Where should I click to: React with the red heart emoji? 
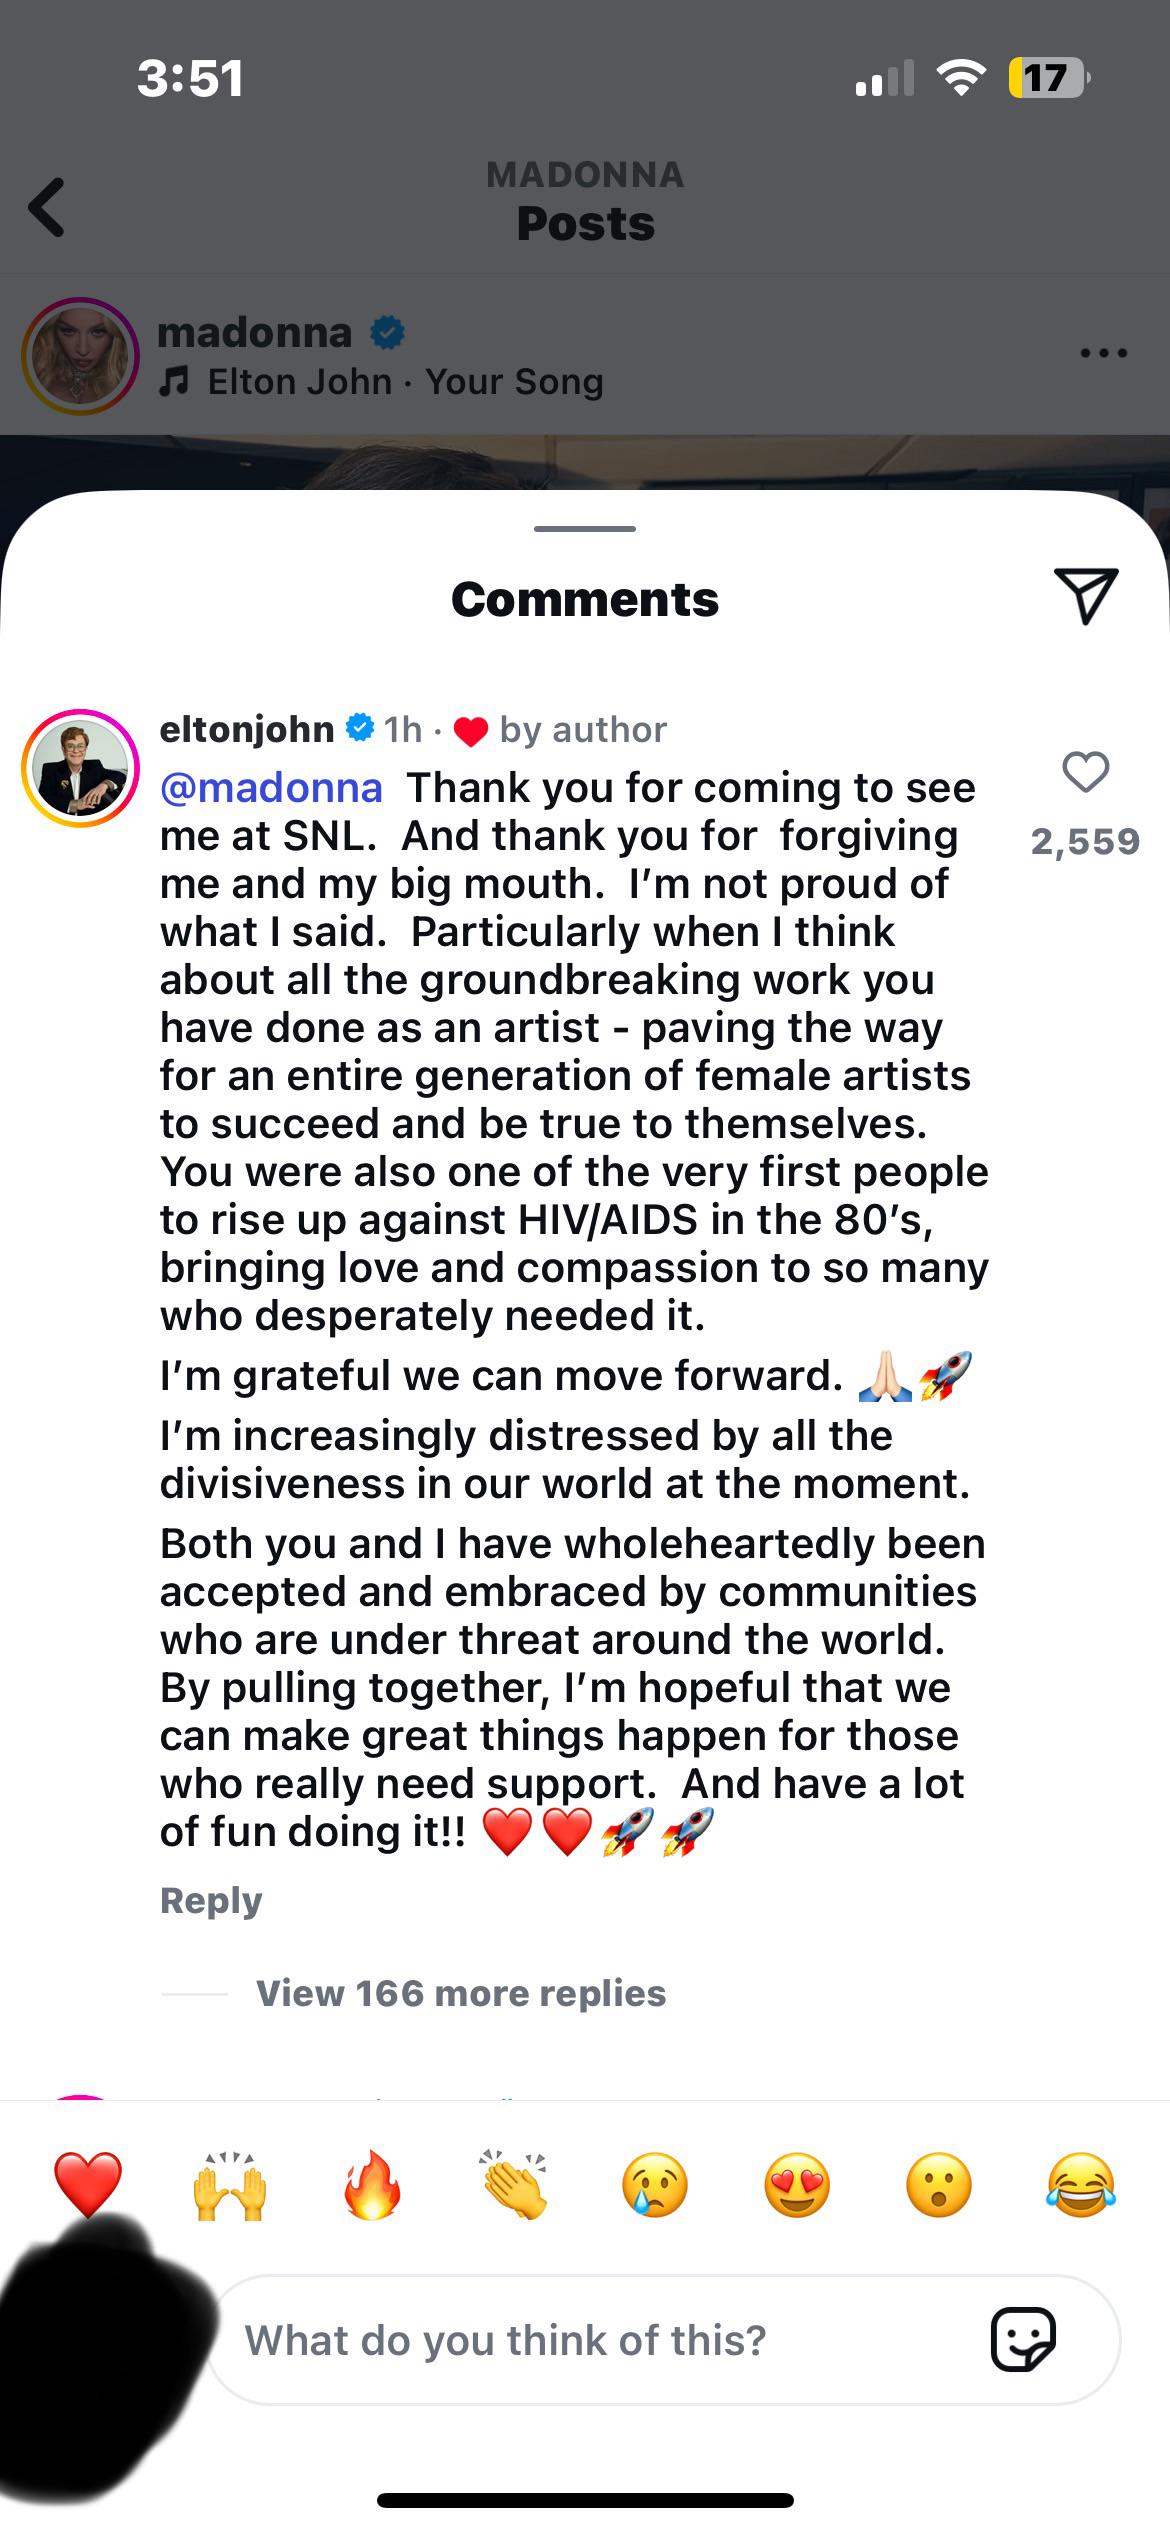click(88, 2185)
